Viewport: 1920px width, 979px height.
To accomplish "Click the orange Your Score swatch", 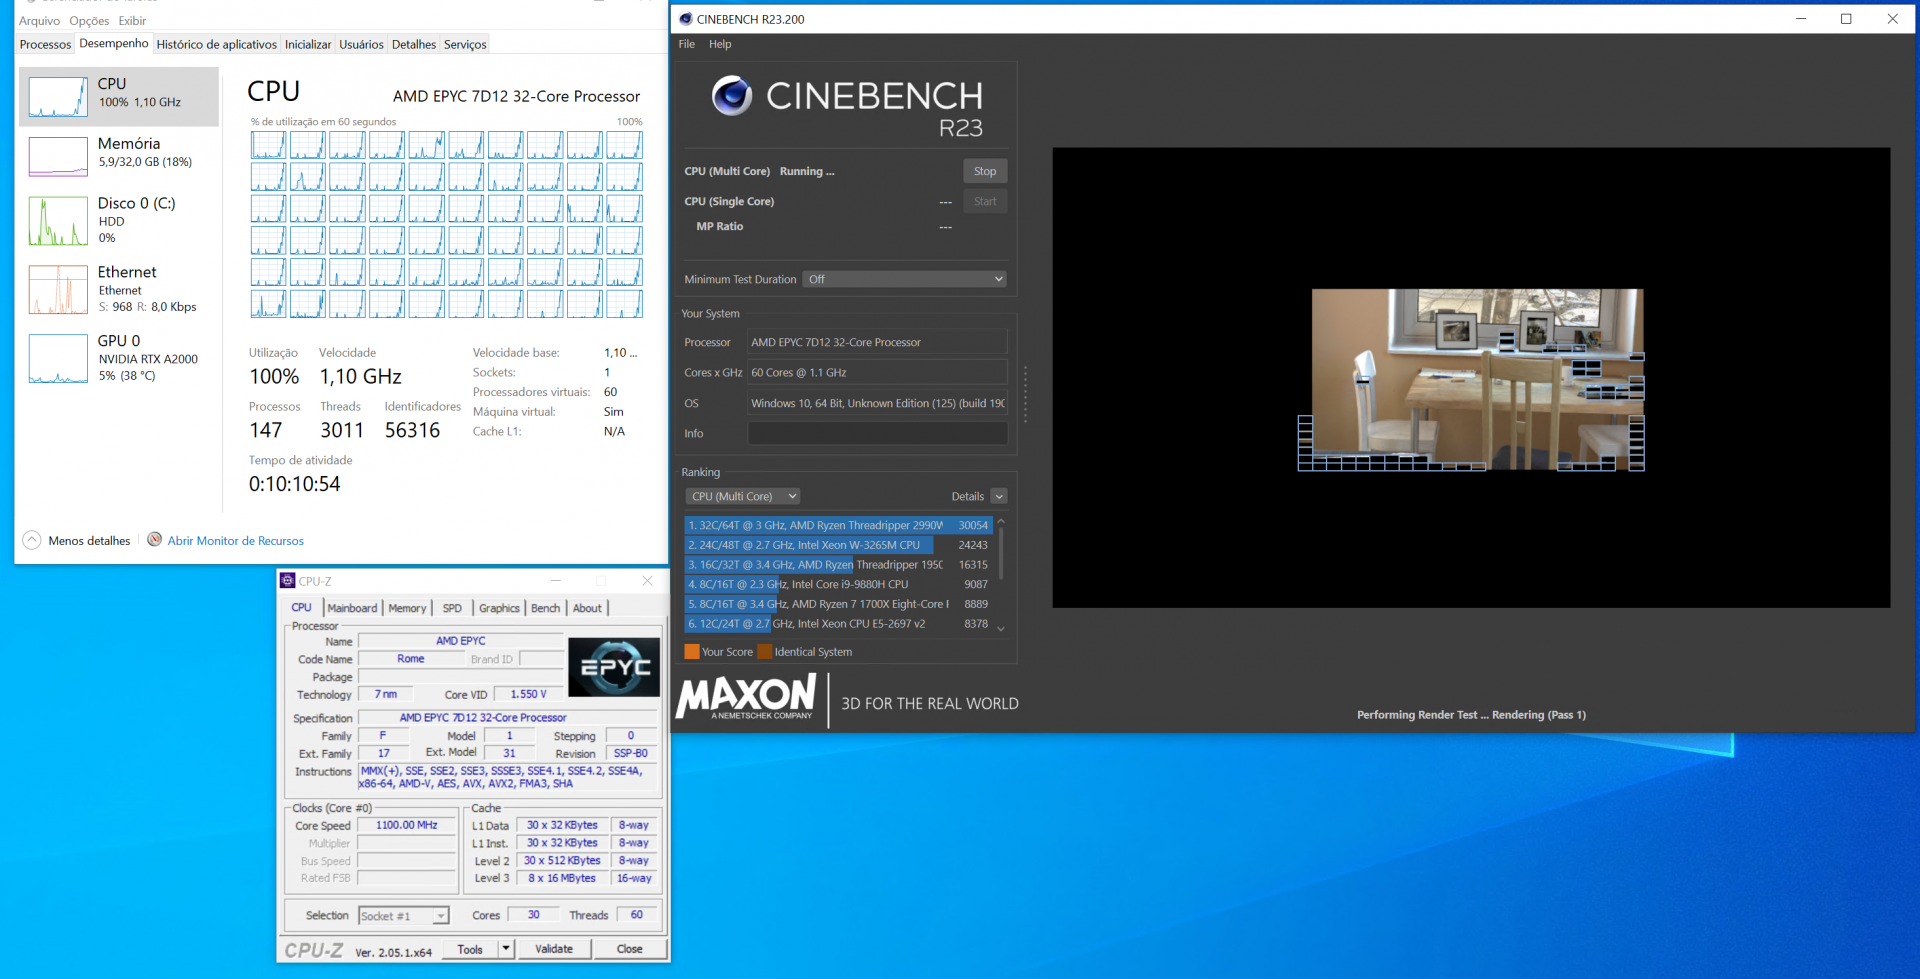I will [x=692, y=652].
